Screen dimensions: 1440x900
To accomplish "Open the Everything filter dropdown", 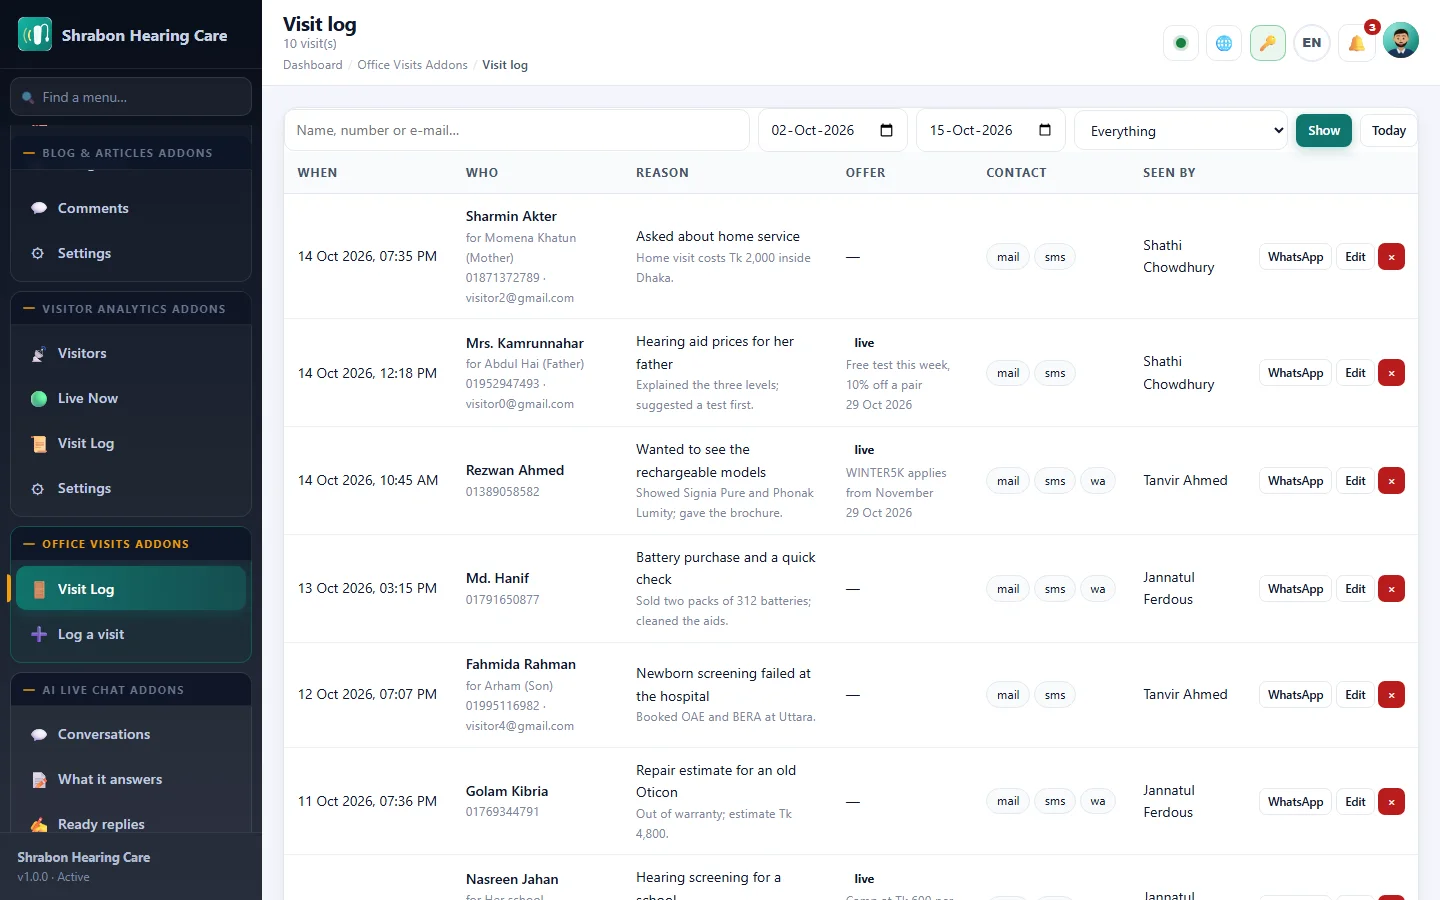I will point(1181,131).
